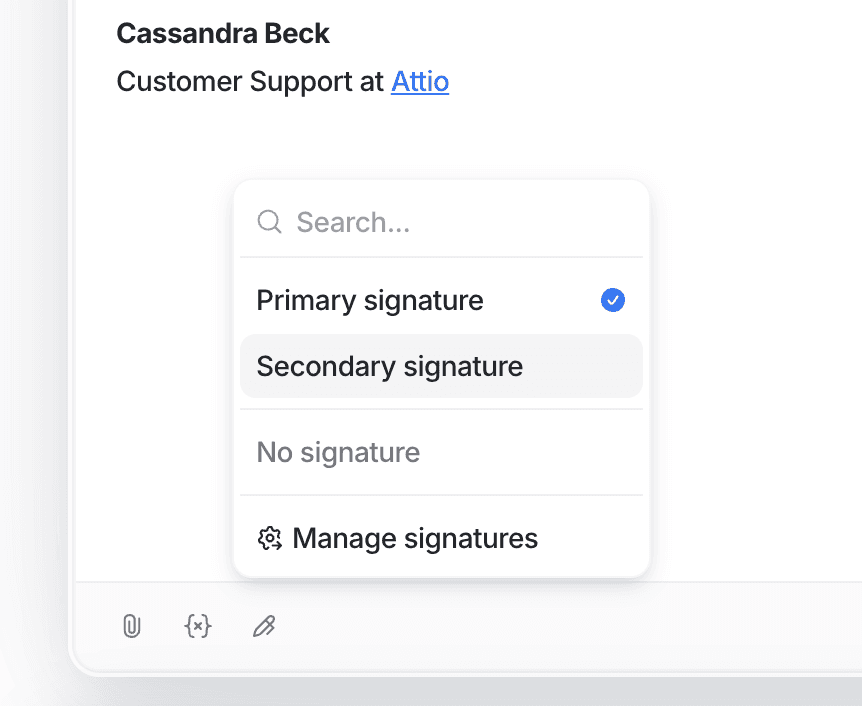Click the gear icon beside Manage signatures
The height and width of the screenshot is (706, 862).
(269, 539)
